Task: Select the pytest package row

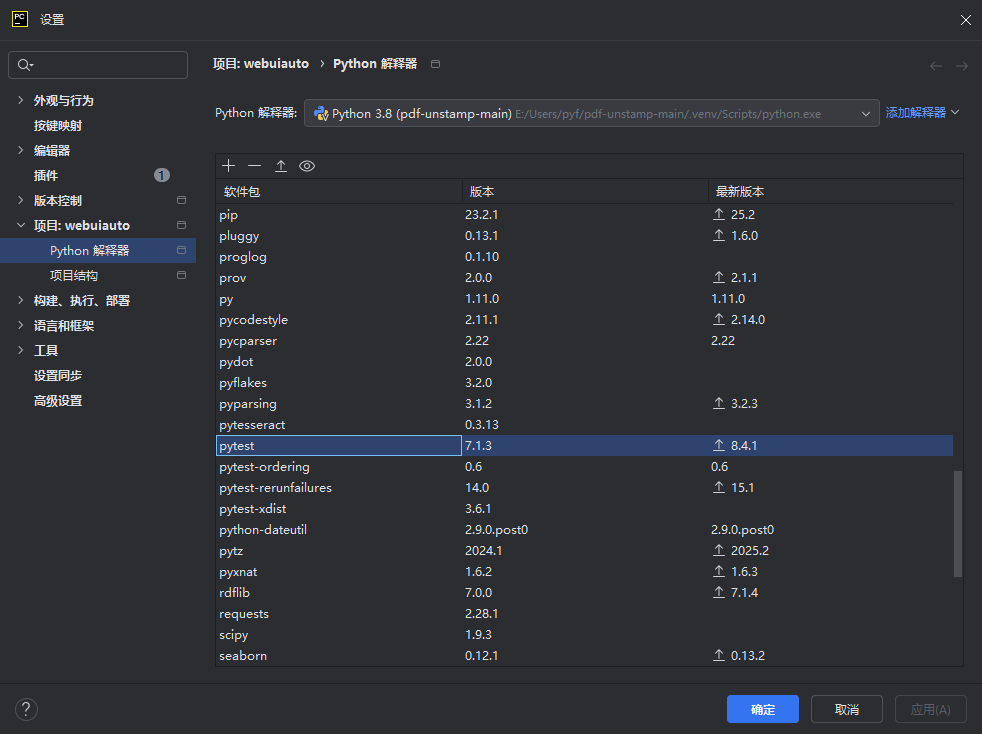Action: (x=585, y=445)
